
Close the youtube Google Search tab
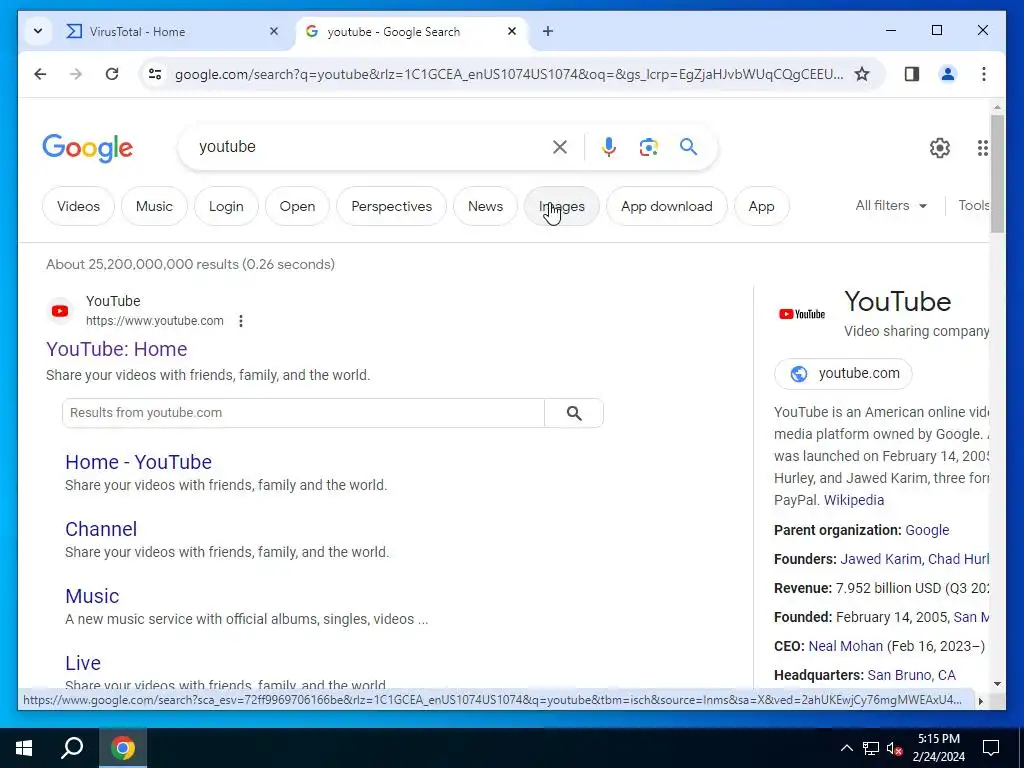pos(512,31)
